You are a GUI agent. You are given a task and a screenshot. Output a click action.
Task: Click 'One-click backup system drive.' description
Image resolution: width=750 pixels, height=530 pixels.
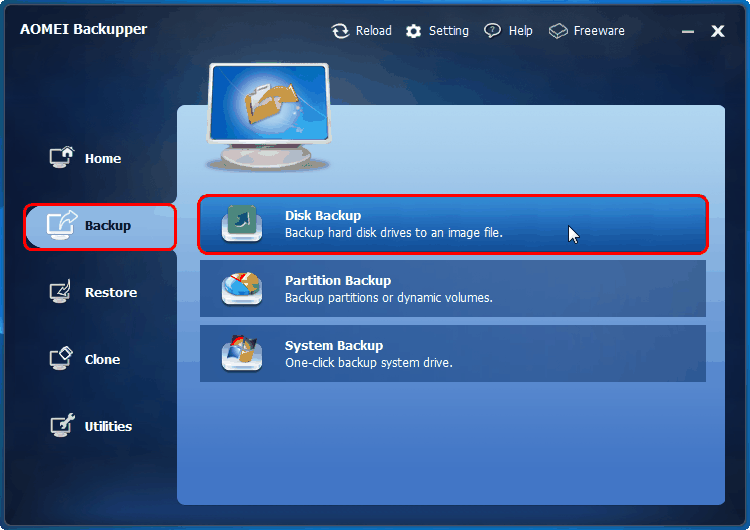(x=369, y=363)
